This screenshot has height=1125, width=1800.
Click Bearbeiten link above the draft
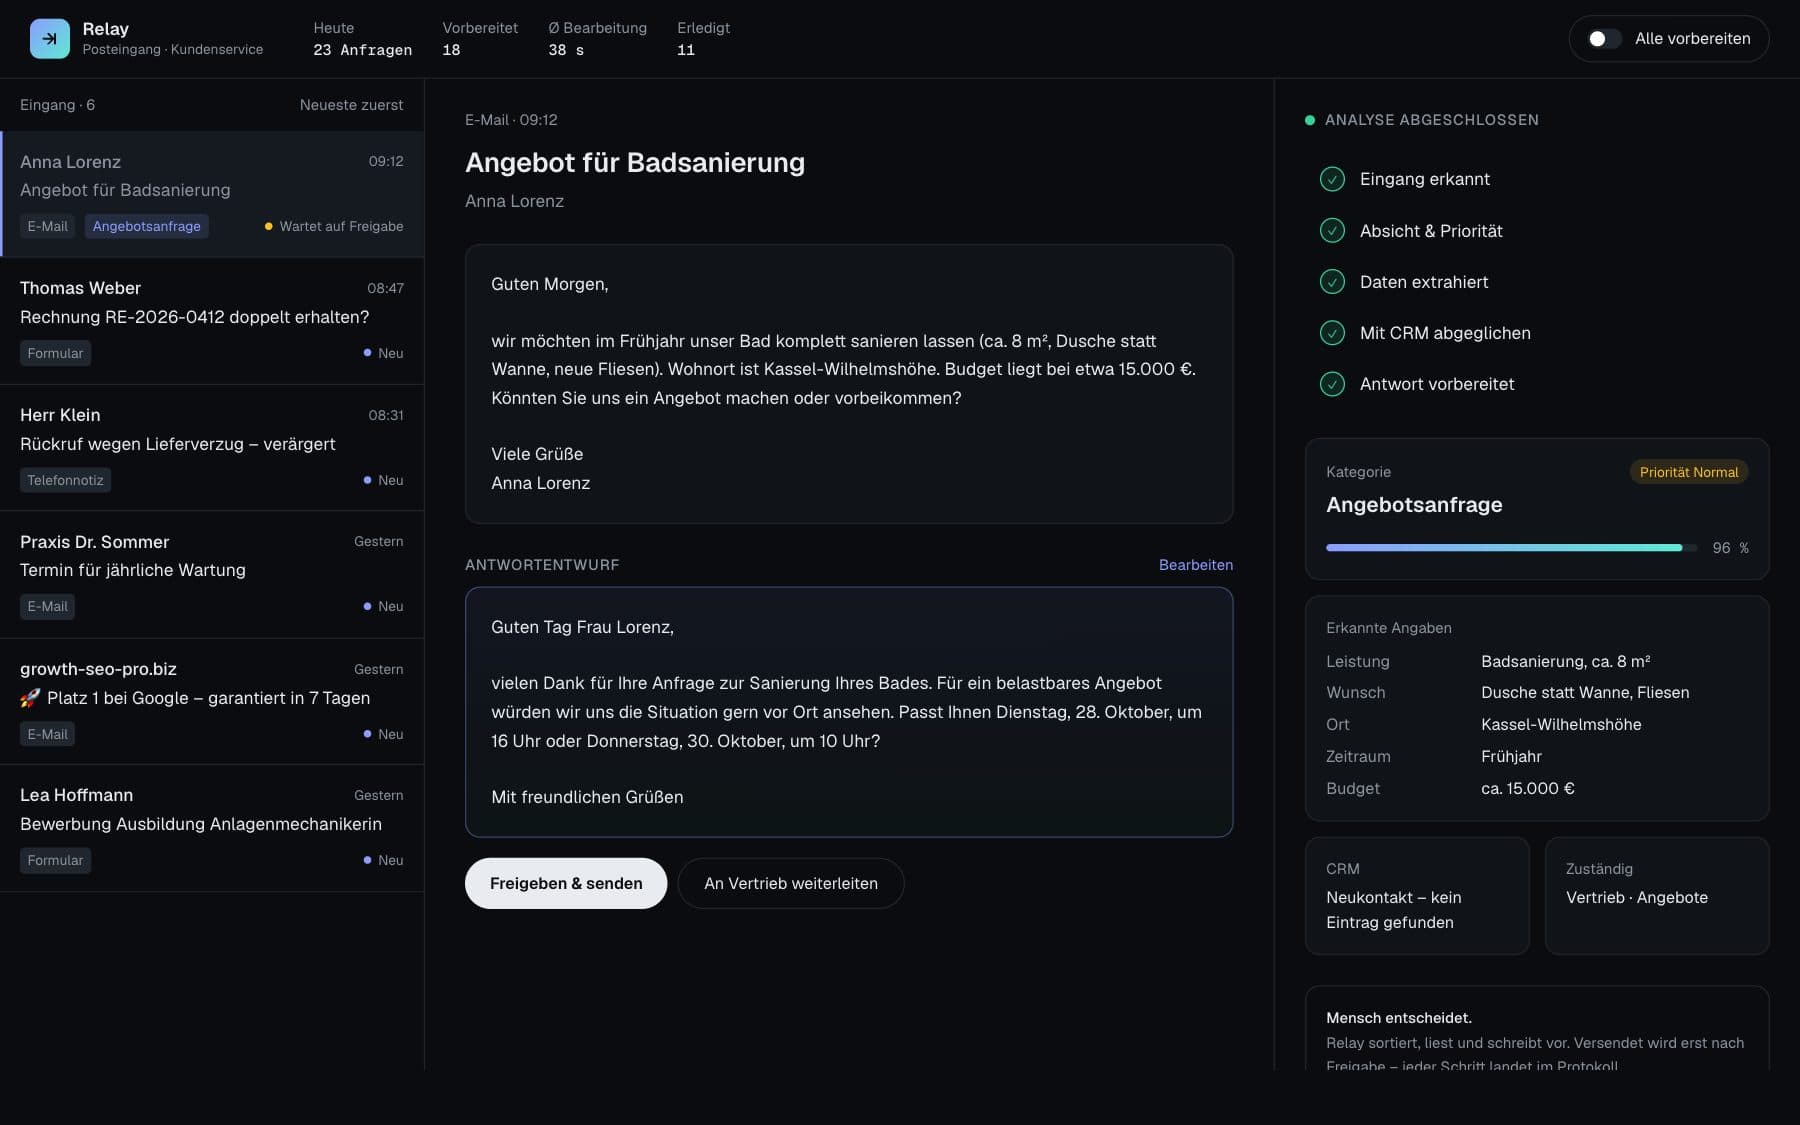pos(1196,565)
